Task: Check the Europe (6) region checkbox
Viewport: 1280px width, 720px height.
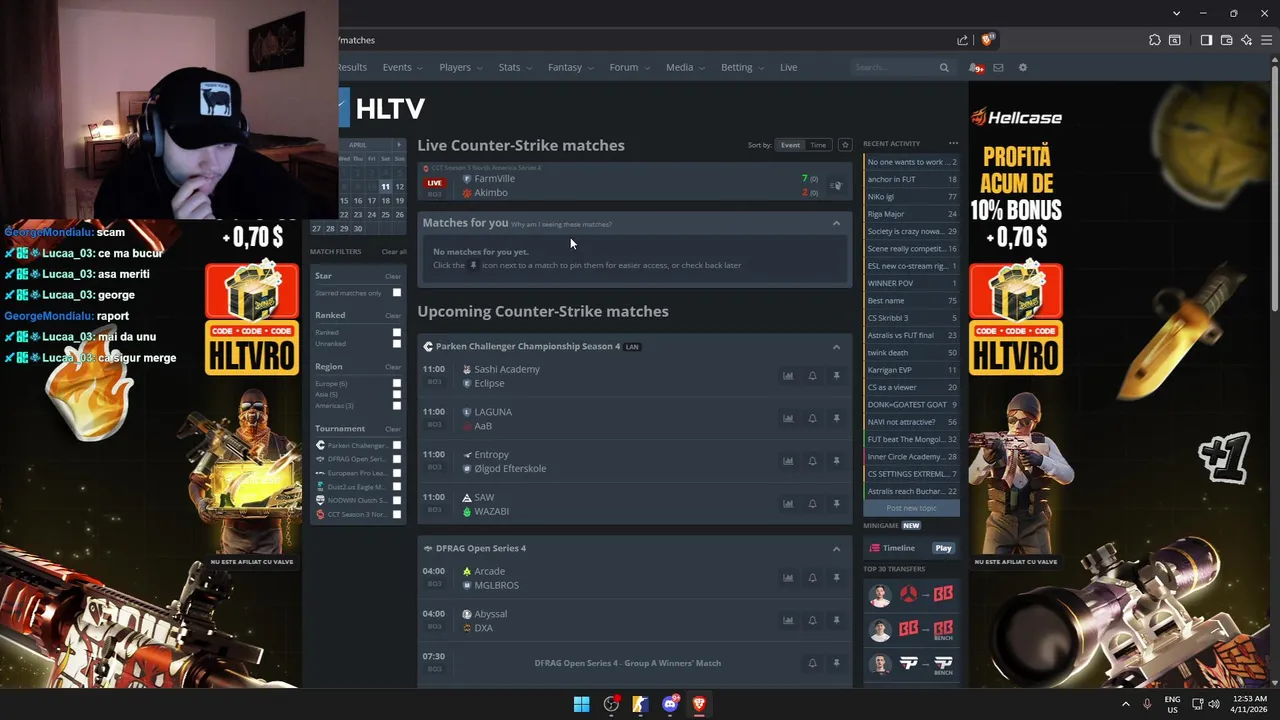Action: tap(397, 383)
